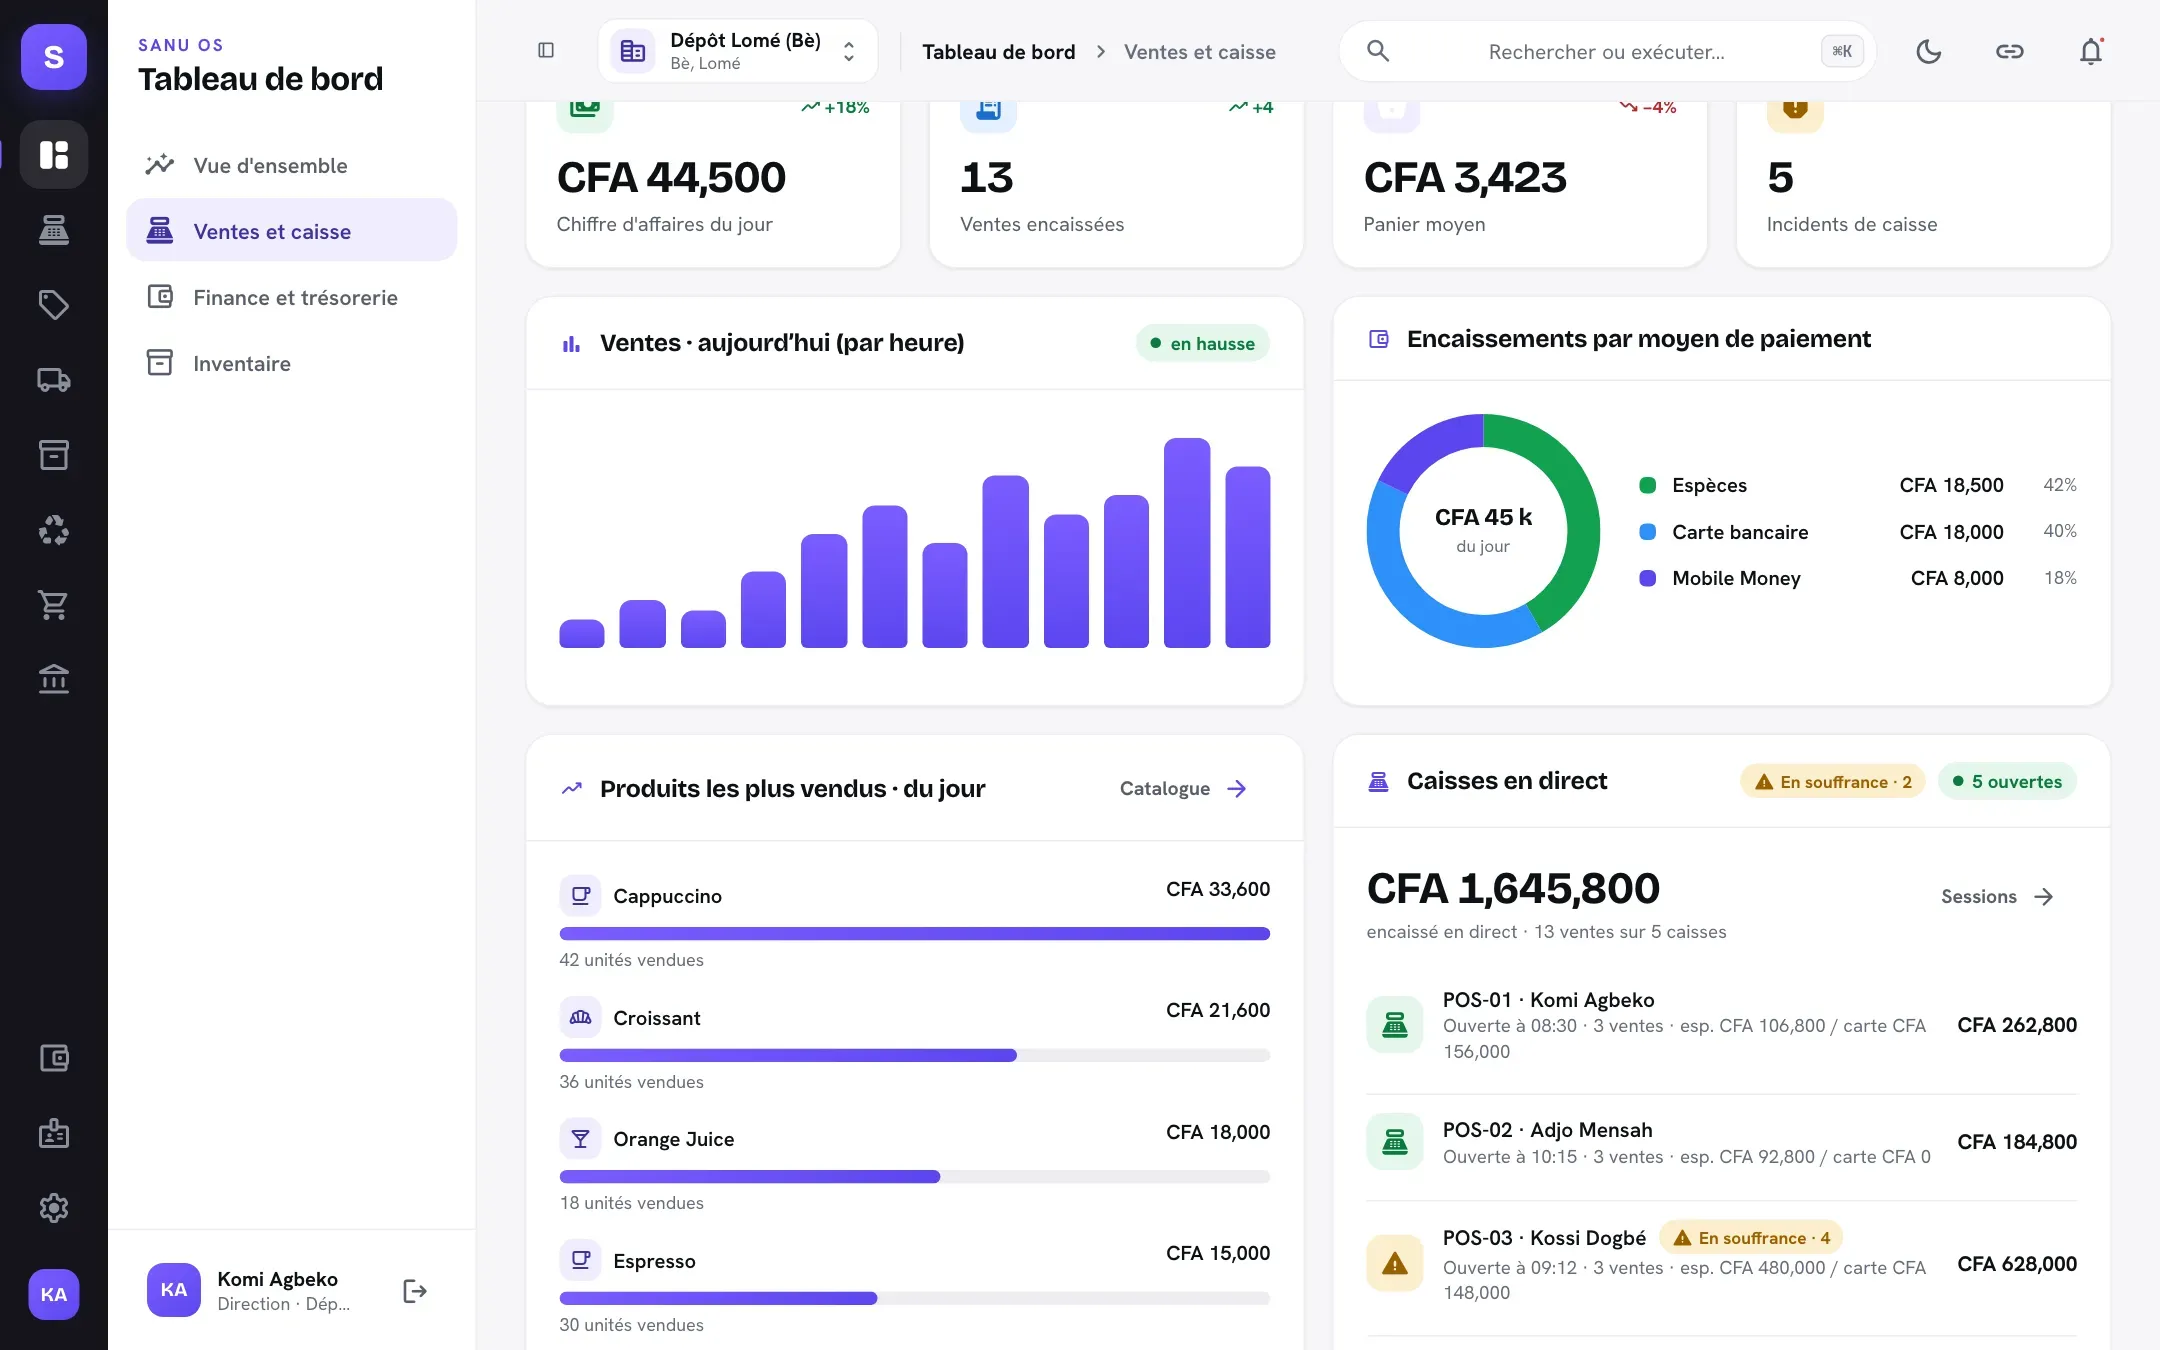Open the settings gear icon in rail
The height and width of the screenshot is (1350, 2160).
tap(54, 1208)
